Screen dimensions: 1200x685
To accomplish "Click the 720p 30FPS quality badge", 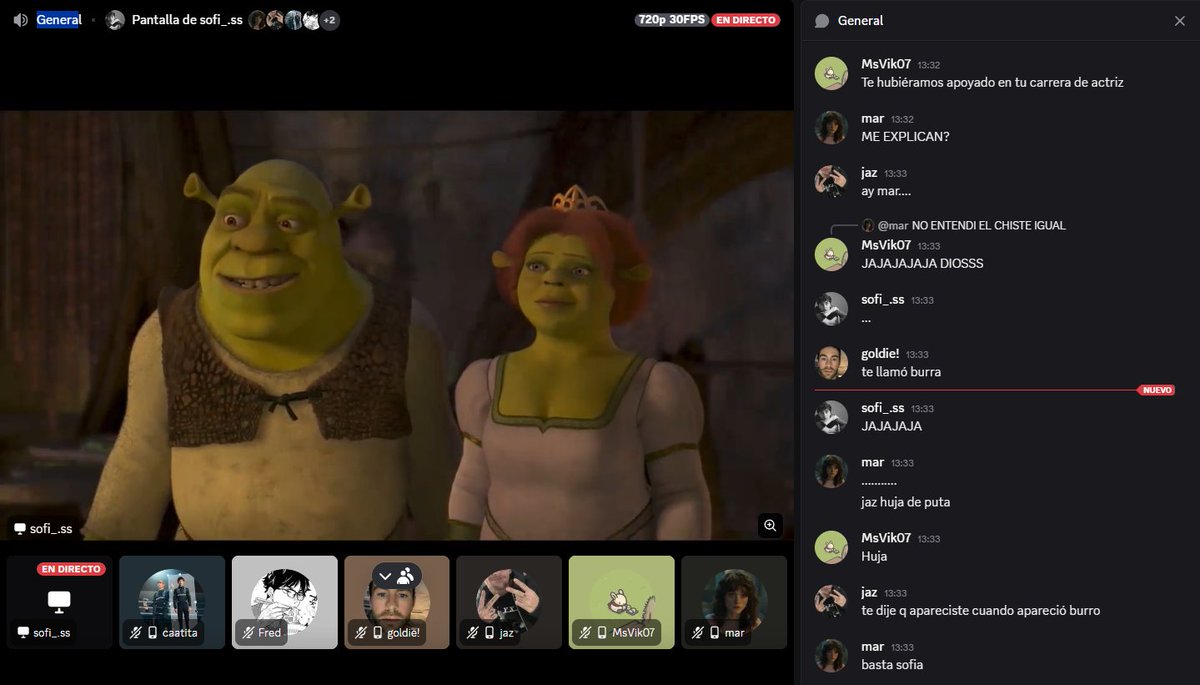I will pyautogui.click(x=671, y=20).
